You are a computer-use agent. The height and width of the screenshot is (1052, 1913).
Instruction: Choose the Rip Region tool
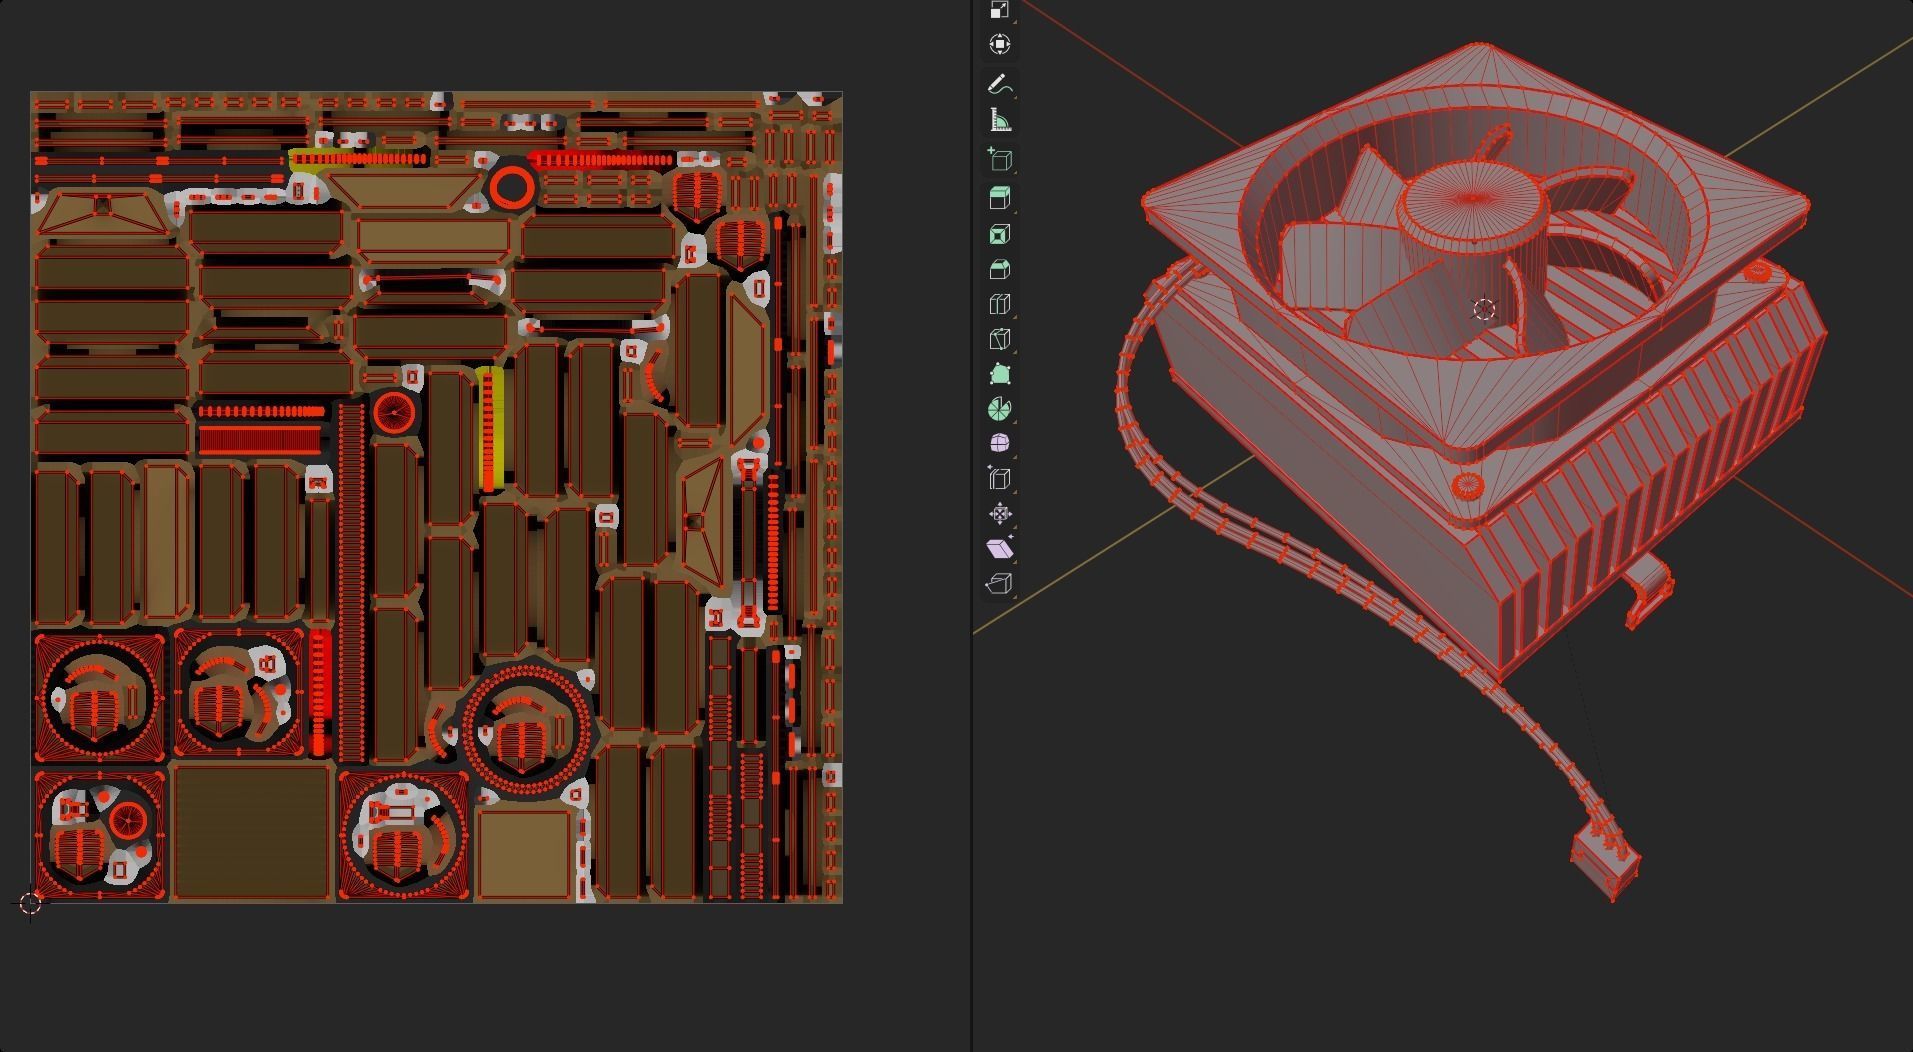pos(999,584)
